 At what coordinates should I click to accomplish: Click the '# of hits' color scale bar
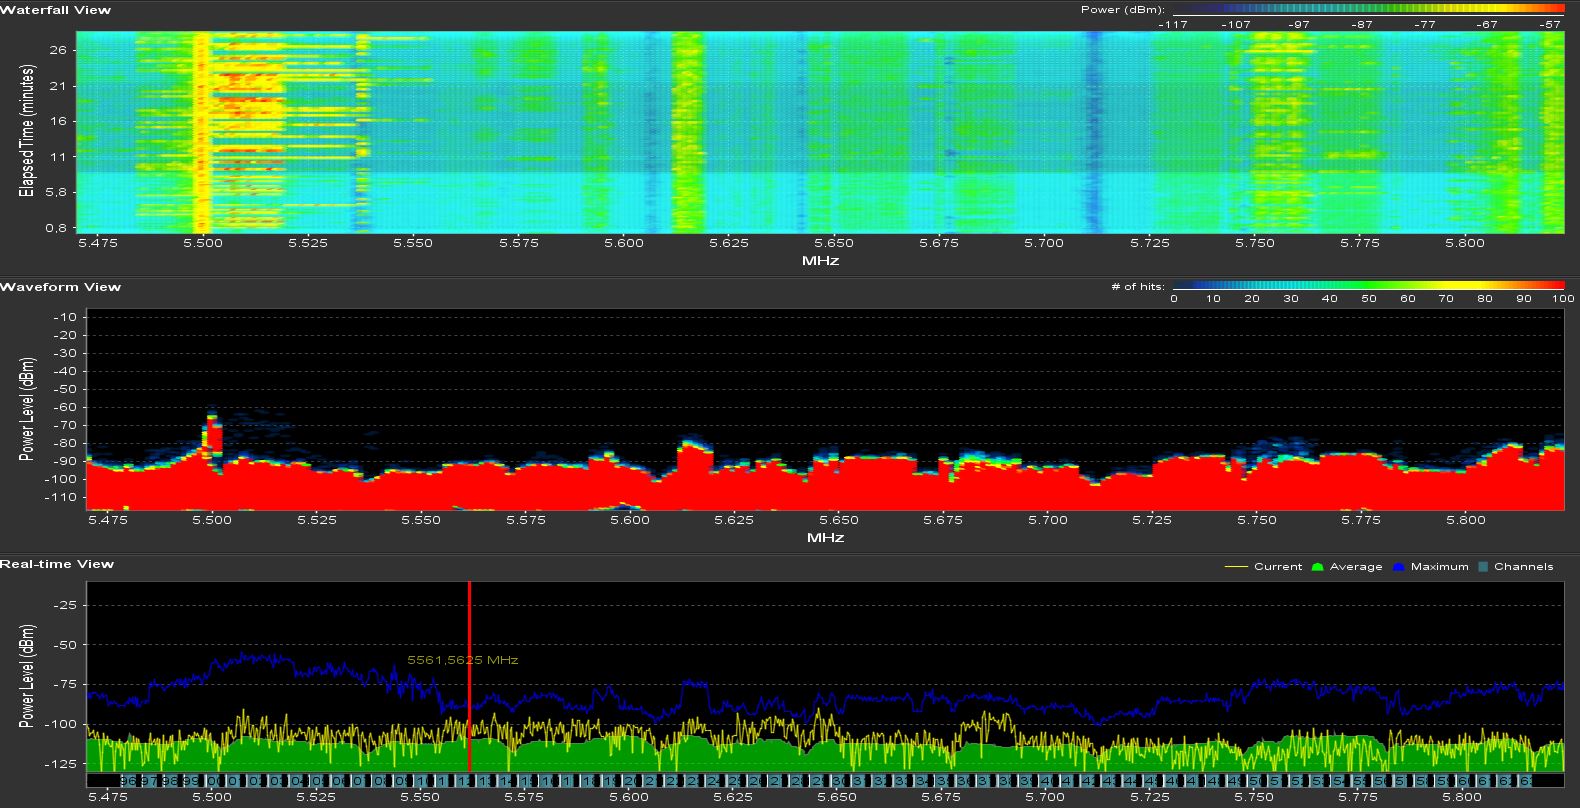[1368, 286]
